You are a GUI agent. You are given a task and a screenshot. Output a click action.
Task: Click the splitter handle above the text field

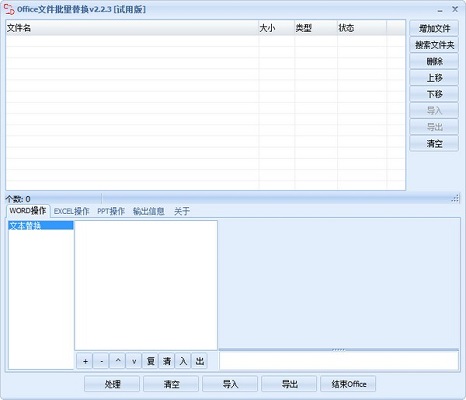(x=339, y=350)
